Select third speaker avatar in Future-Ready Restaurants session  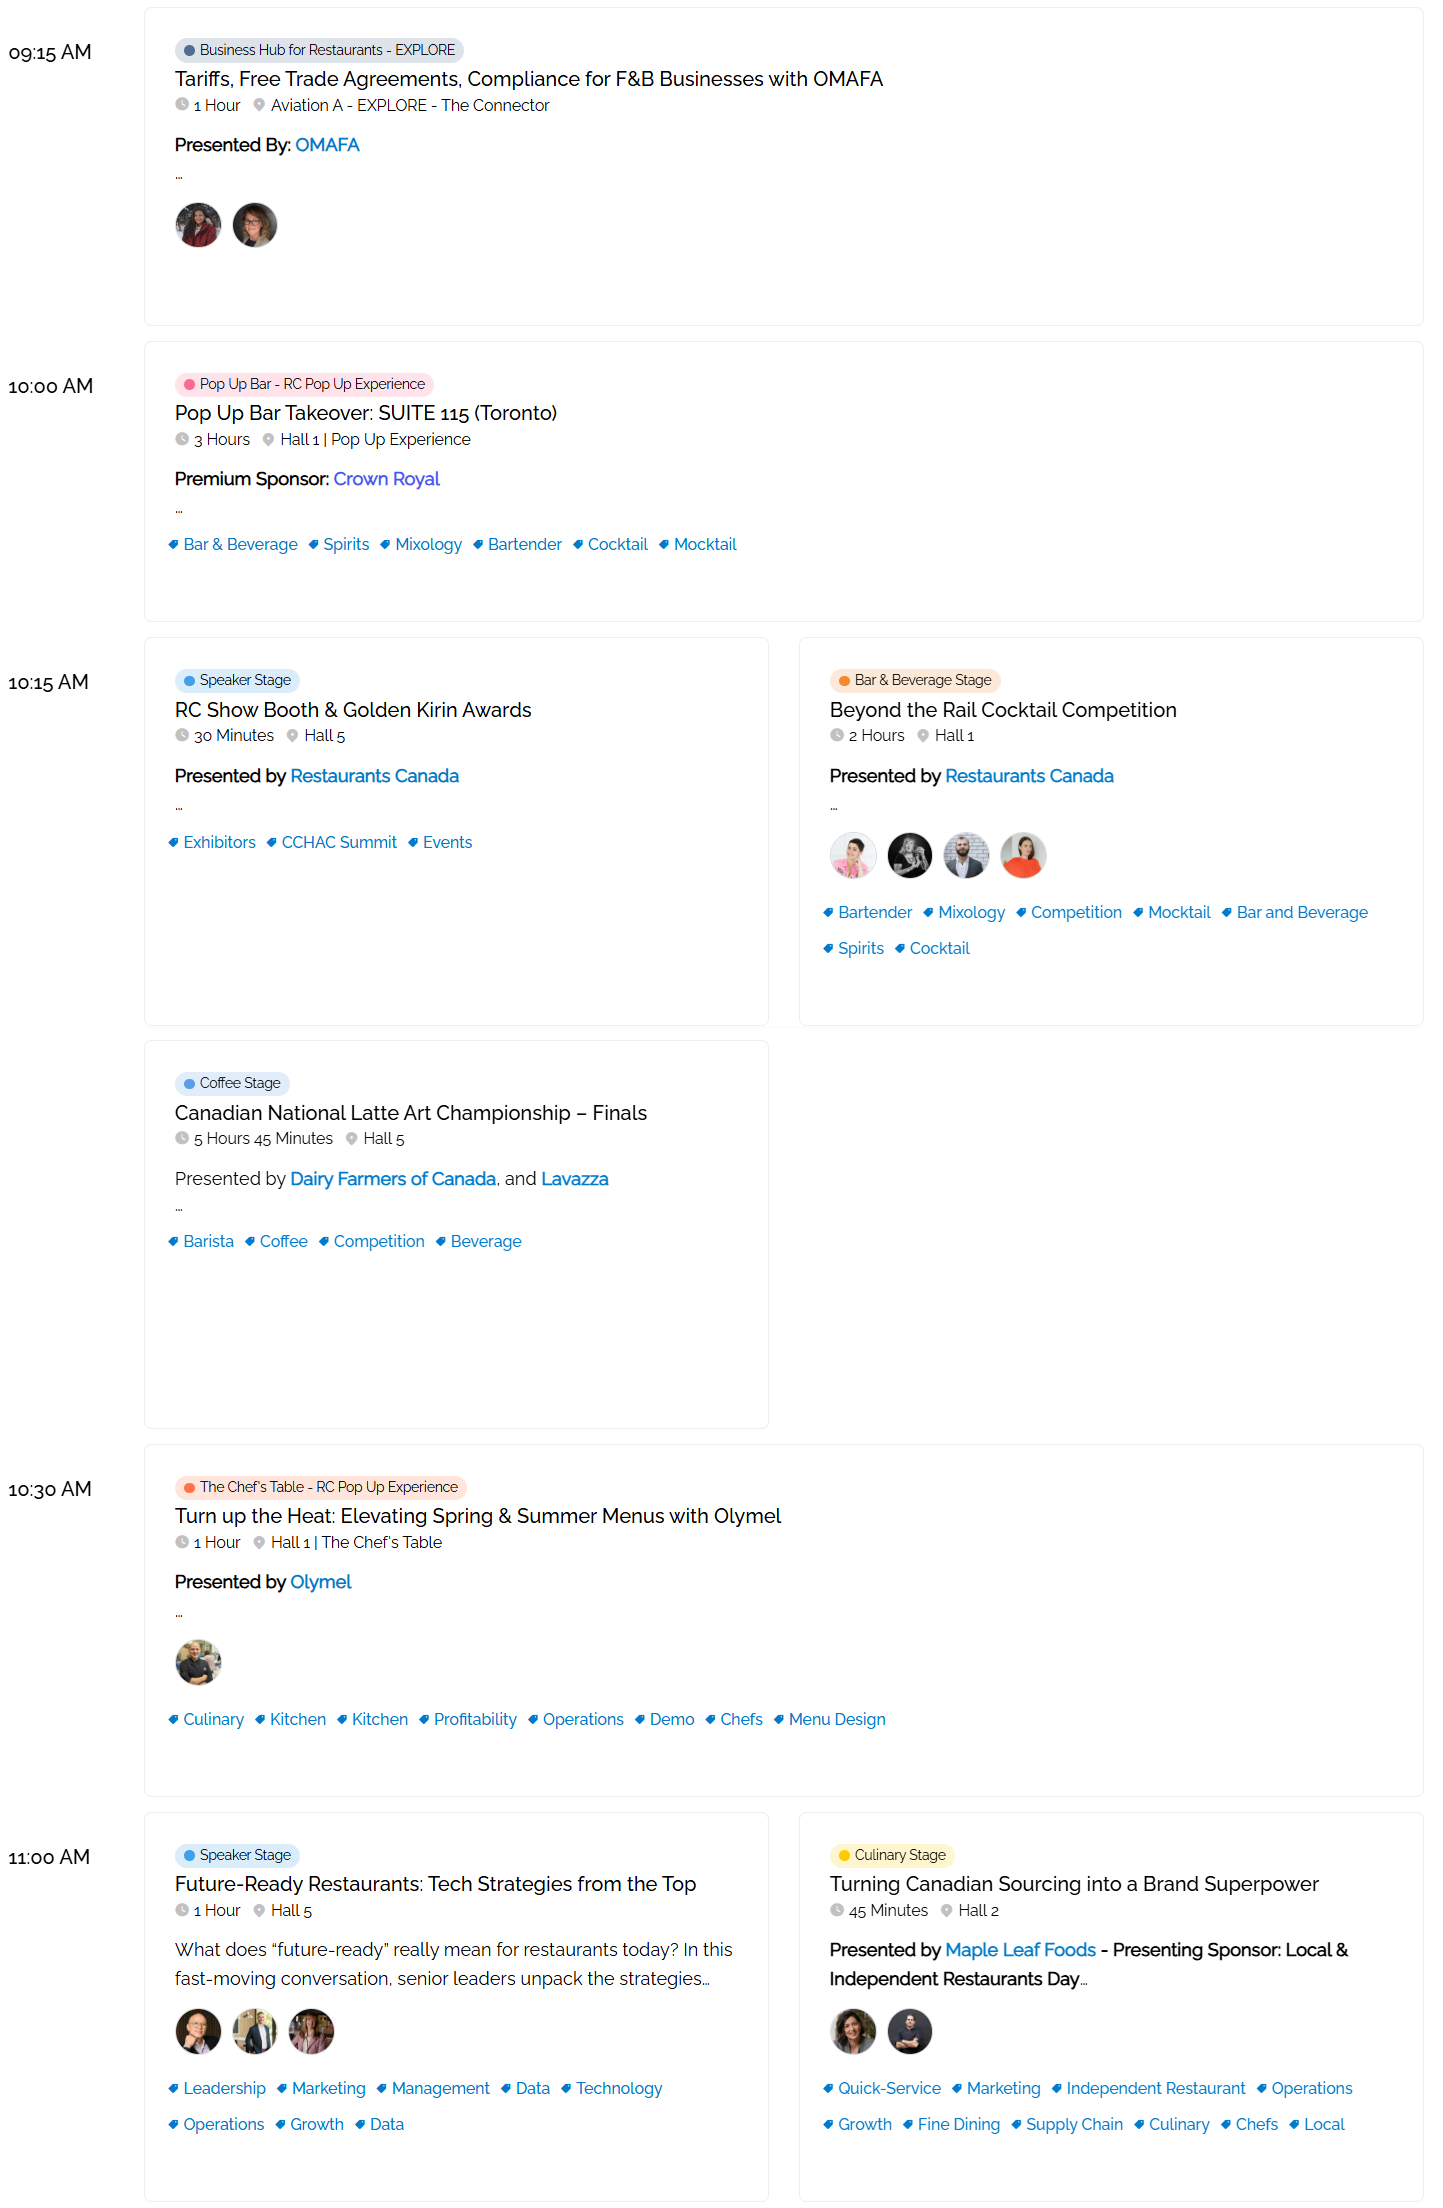coord(311,2031)
